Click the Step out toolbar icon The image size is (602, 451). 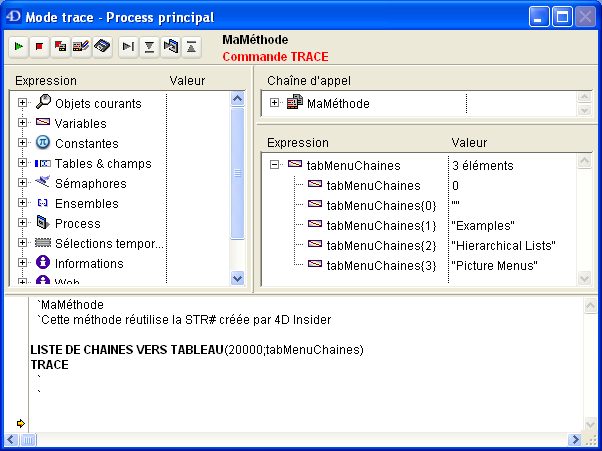point(191,46)
